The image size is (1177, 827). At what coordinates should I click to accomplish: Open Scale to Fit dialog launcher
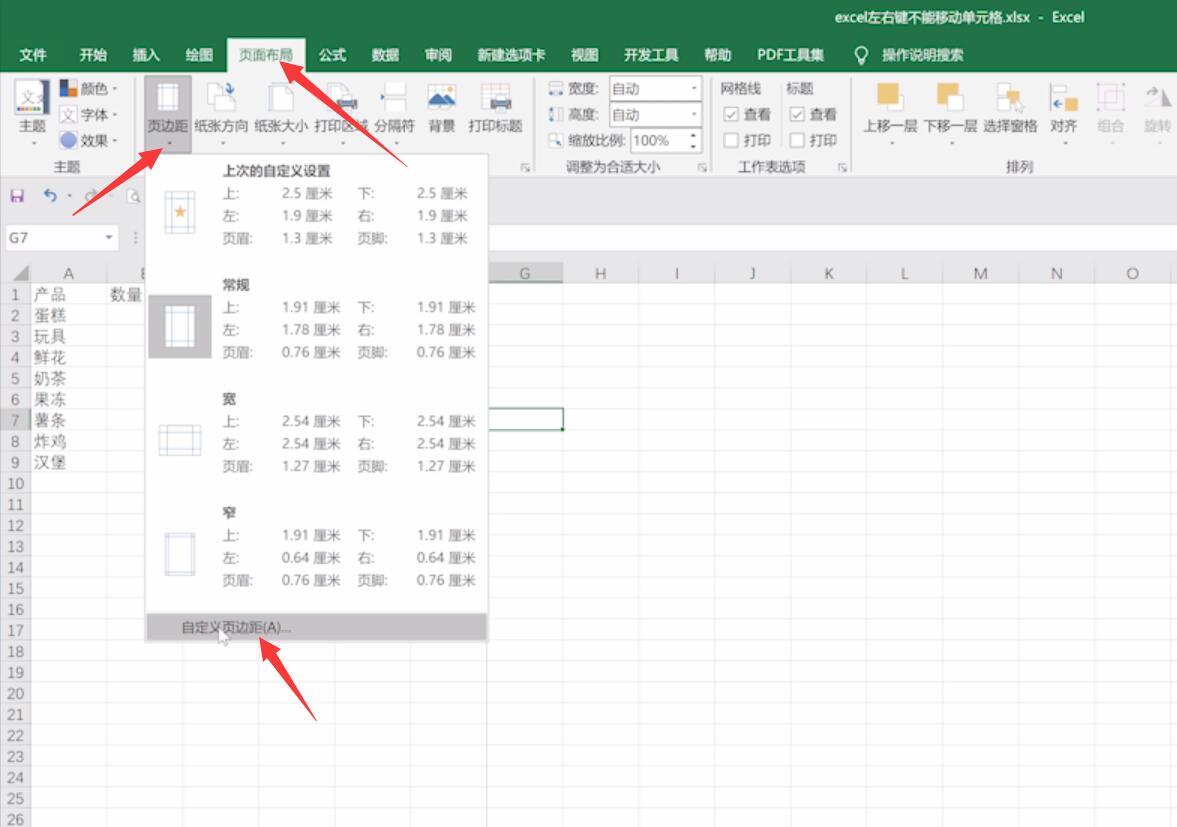(x=702, y=167)
